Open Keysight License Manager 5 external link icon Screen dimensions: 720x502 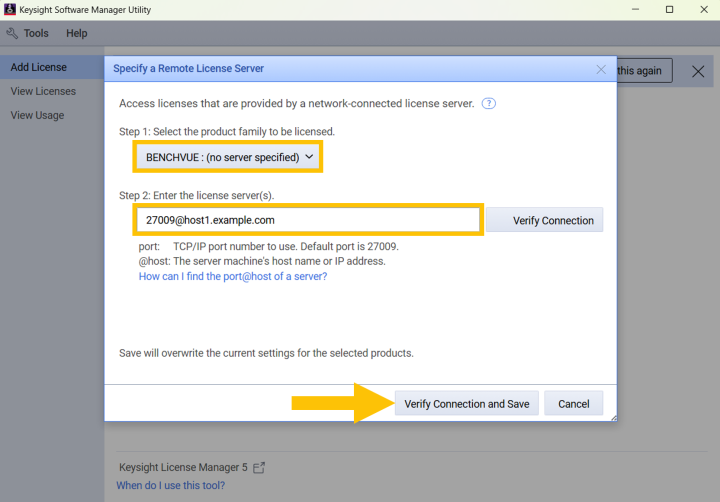pyautogui.click(x=259, y=468)
